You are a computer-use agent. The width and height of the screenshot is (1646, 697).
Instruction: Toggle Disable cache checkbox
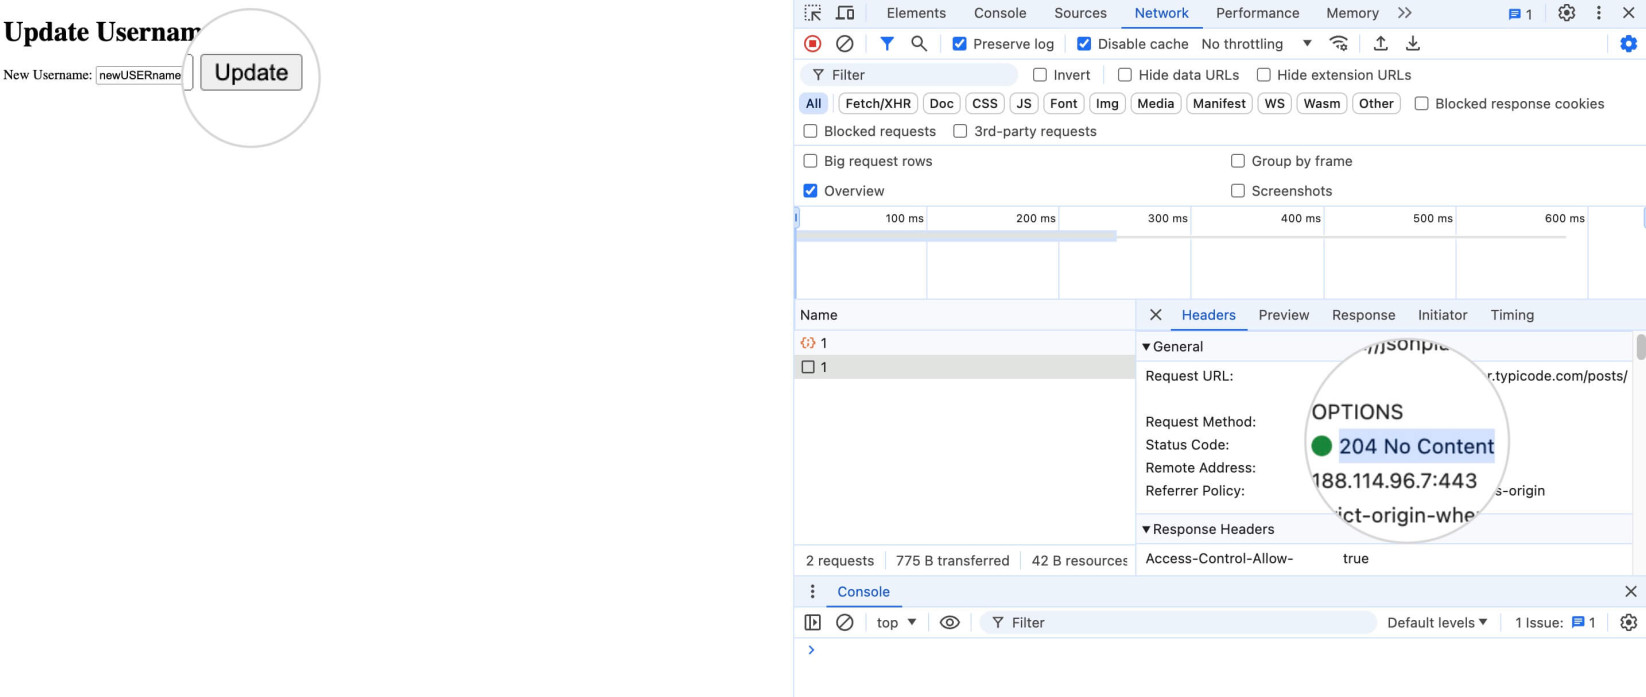[1084, 44]
